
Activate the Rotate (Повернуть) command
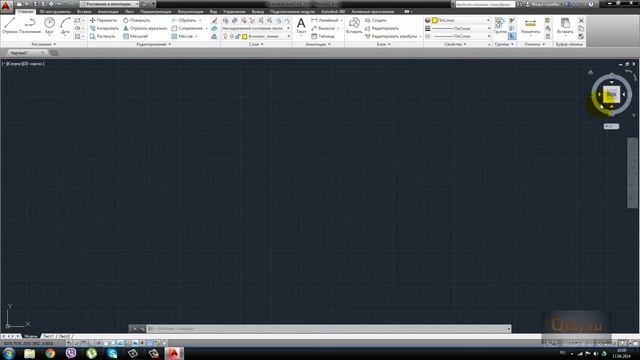point(137,20)
